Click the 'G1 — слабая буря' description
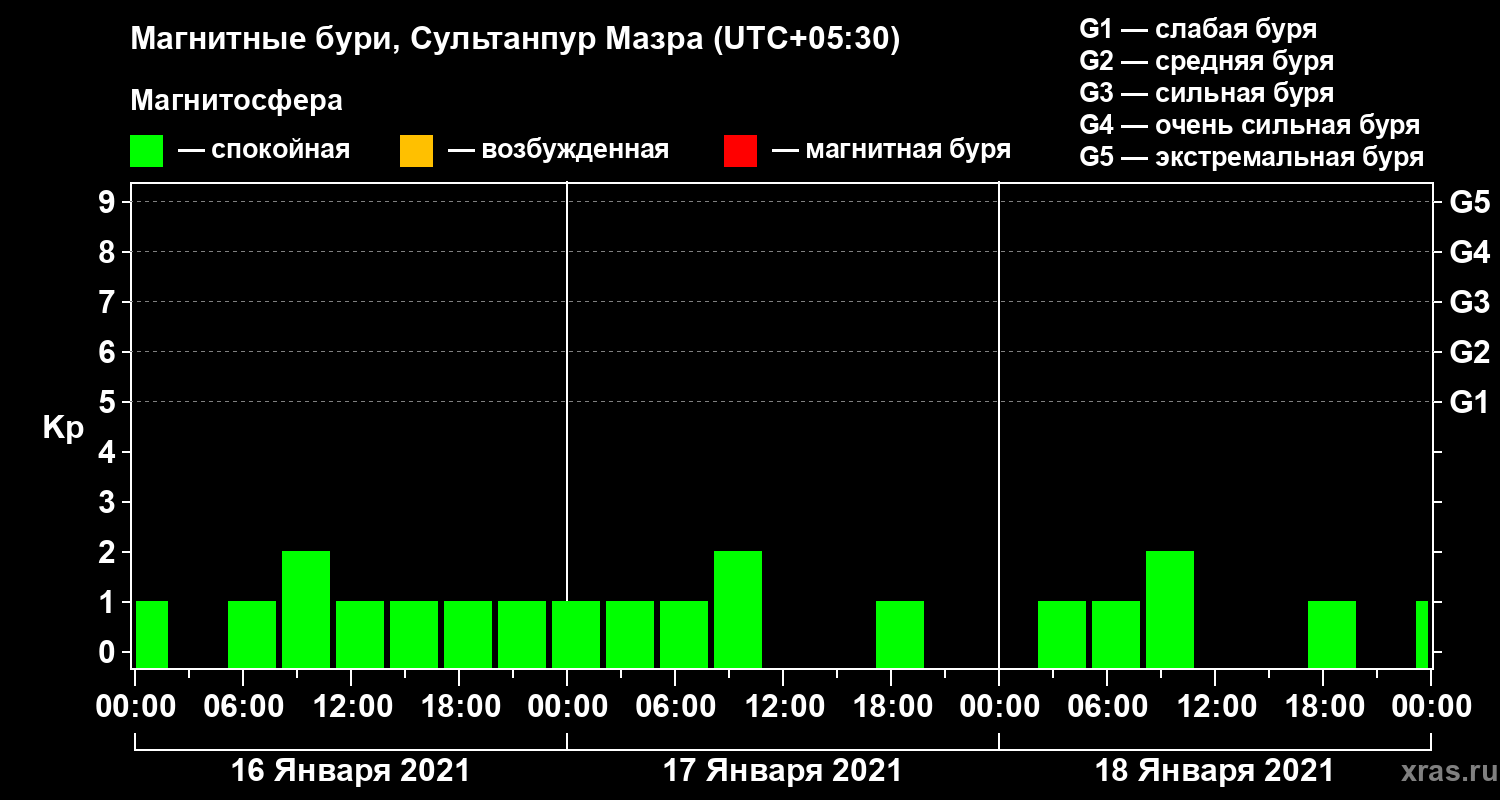This screenshot has height=800, width=1500. tap(1198, 29)
